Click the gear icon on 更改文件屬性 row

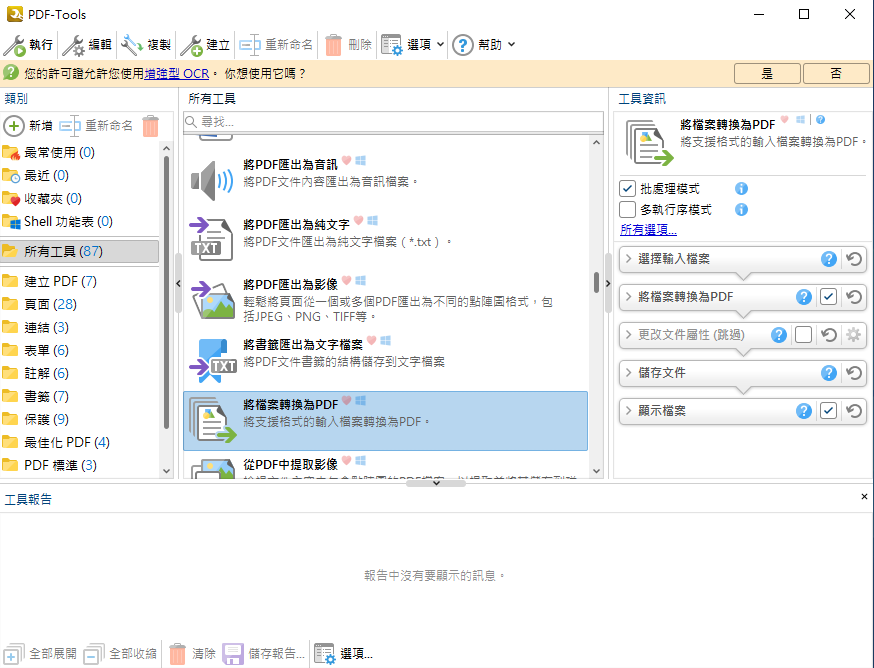[x=853, y=335]
